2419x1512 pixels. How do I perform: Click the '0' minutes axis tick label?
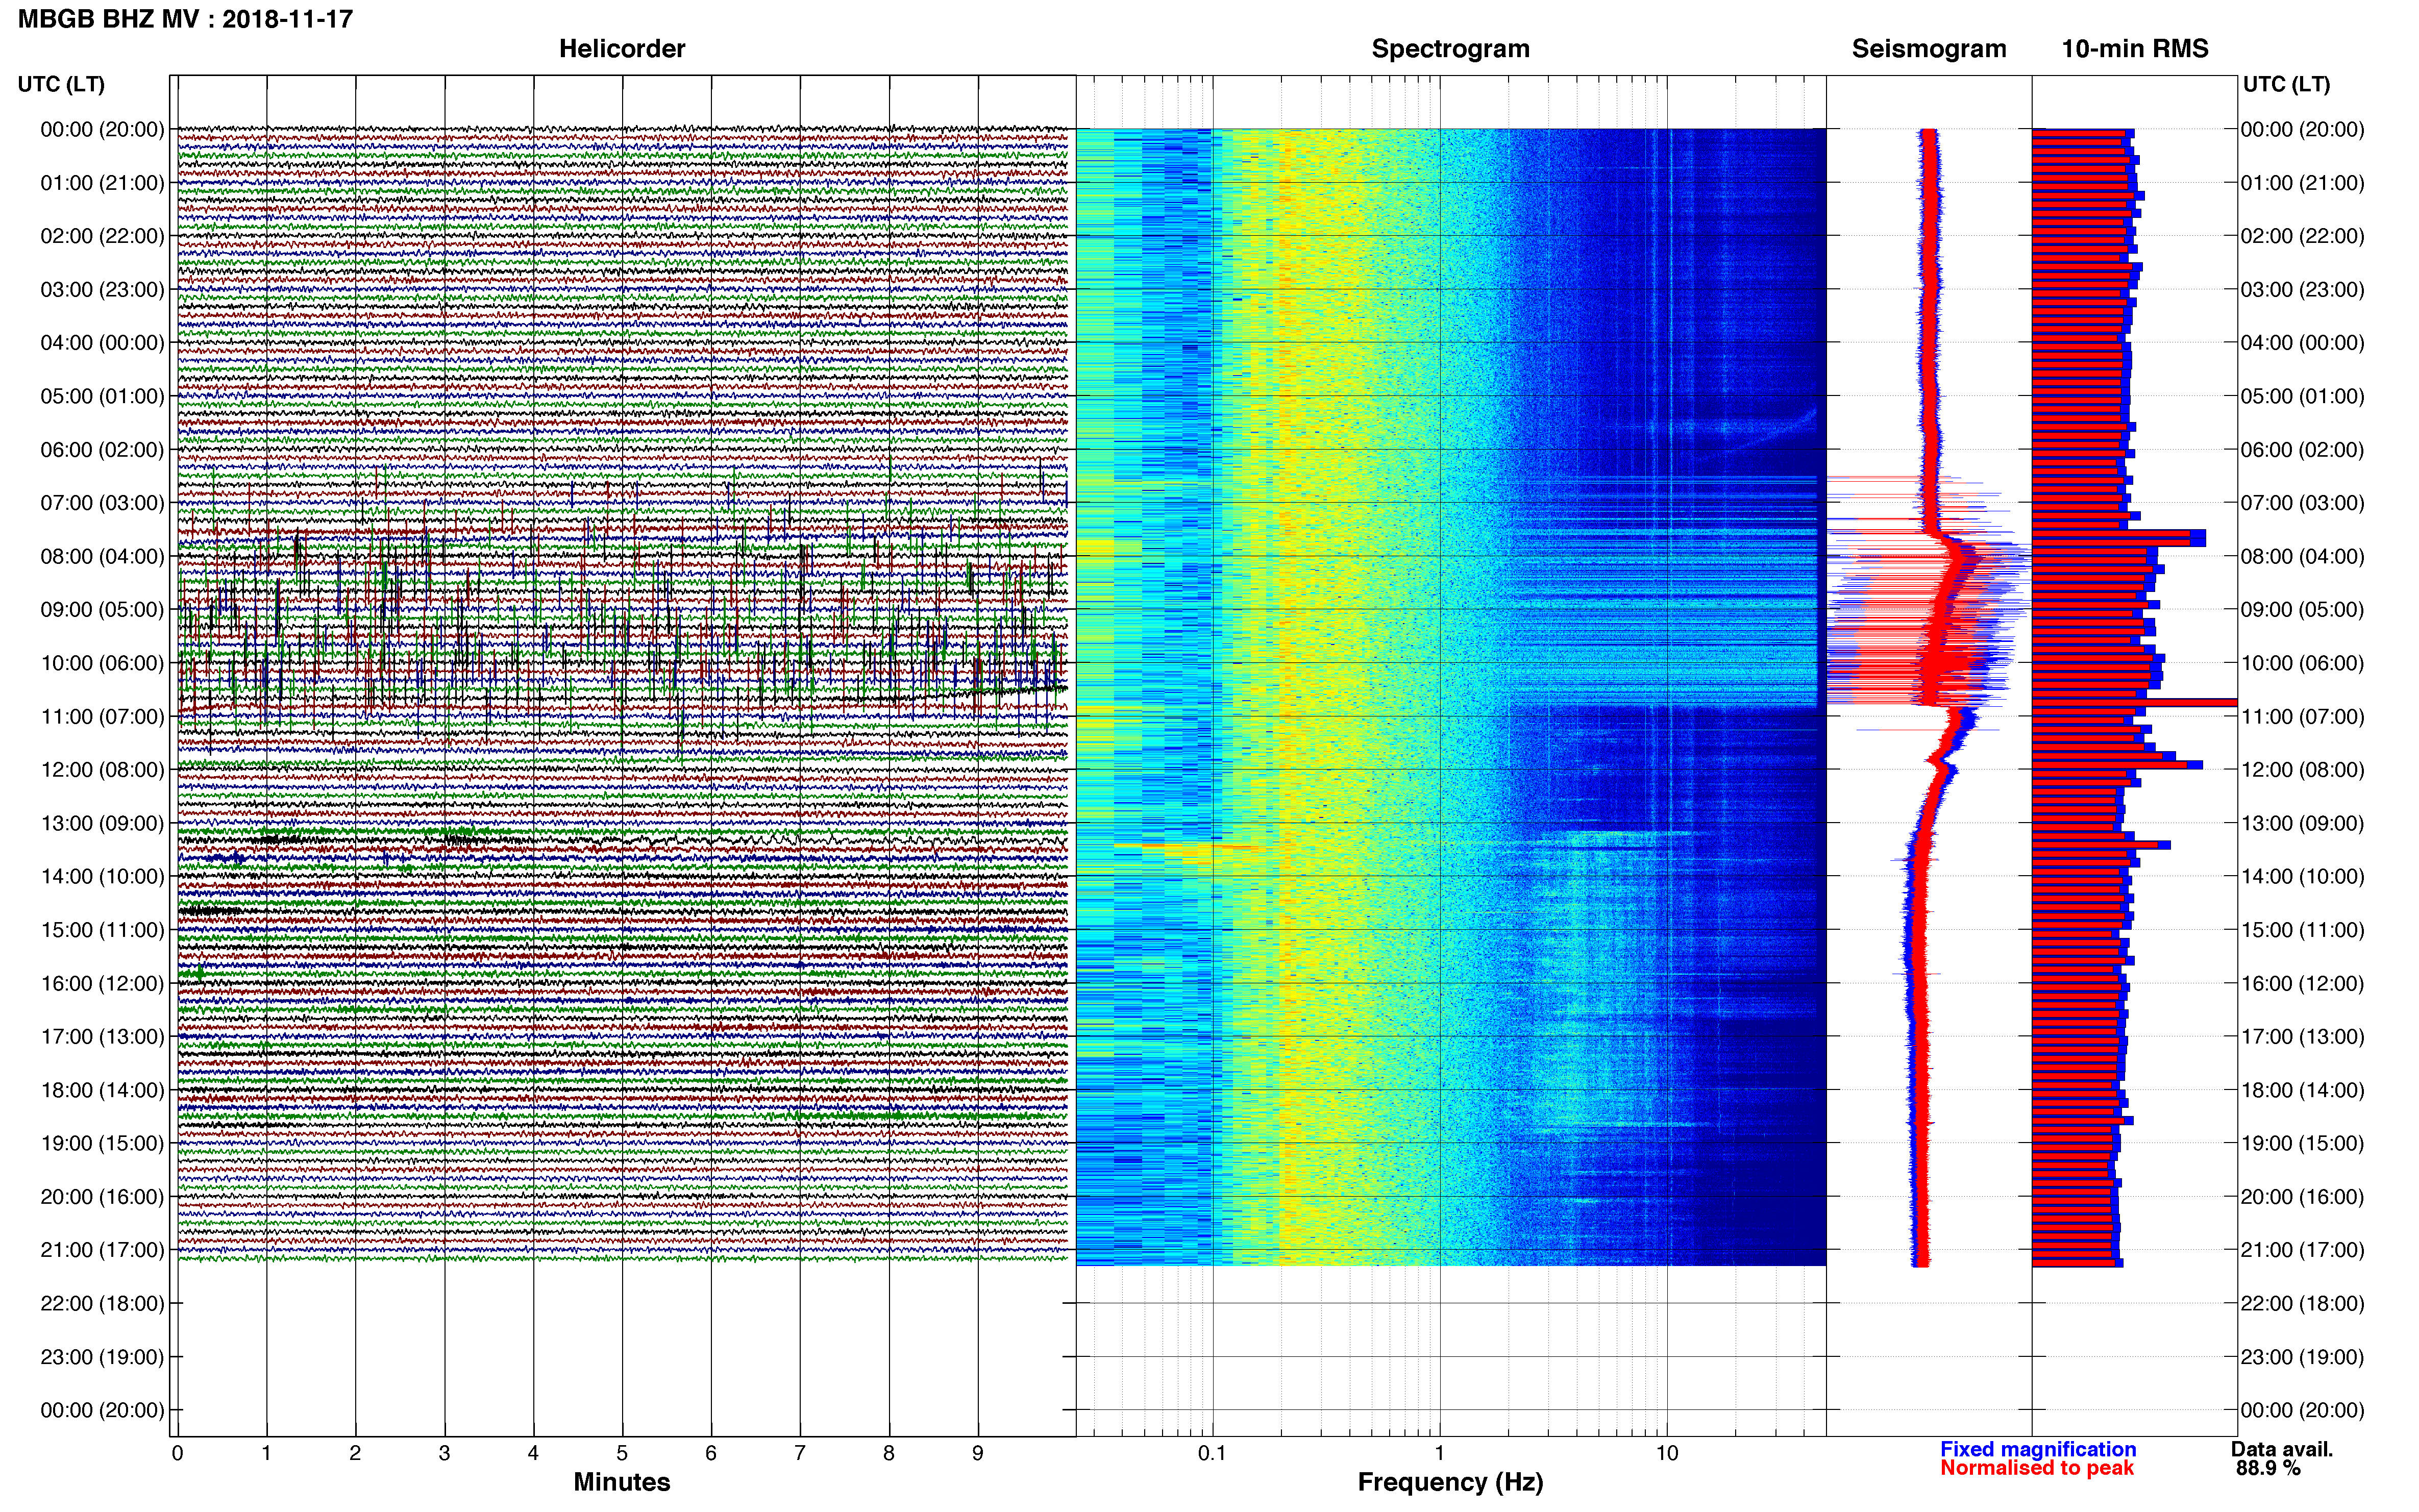click(177, 1453)
